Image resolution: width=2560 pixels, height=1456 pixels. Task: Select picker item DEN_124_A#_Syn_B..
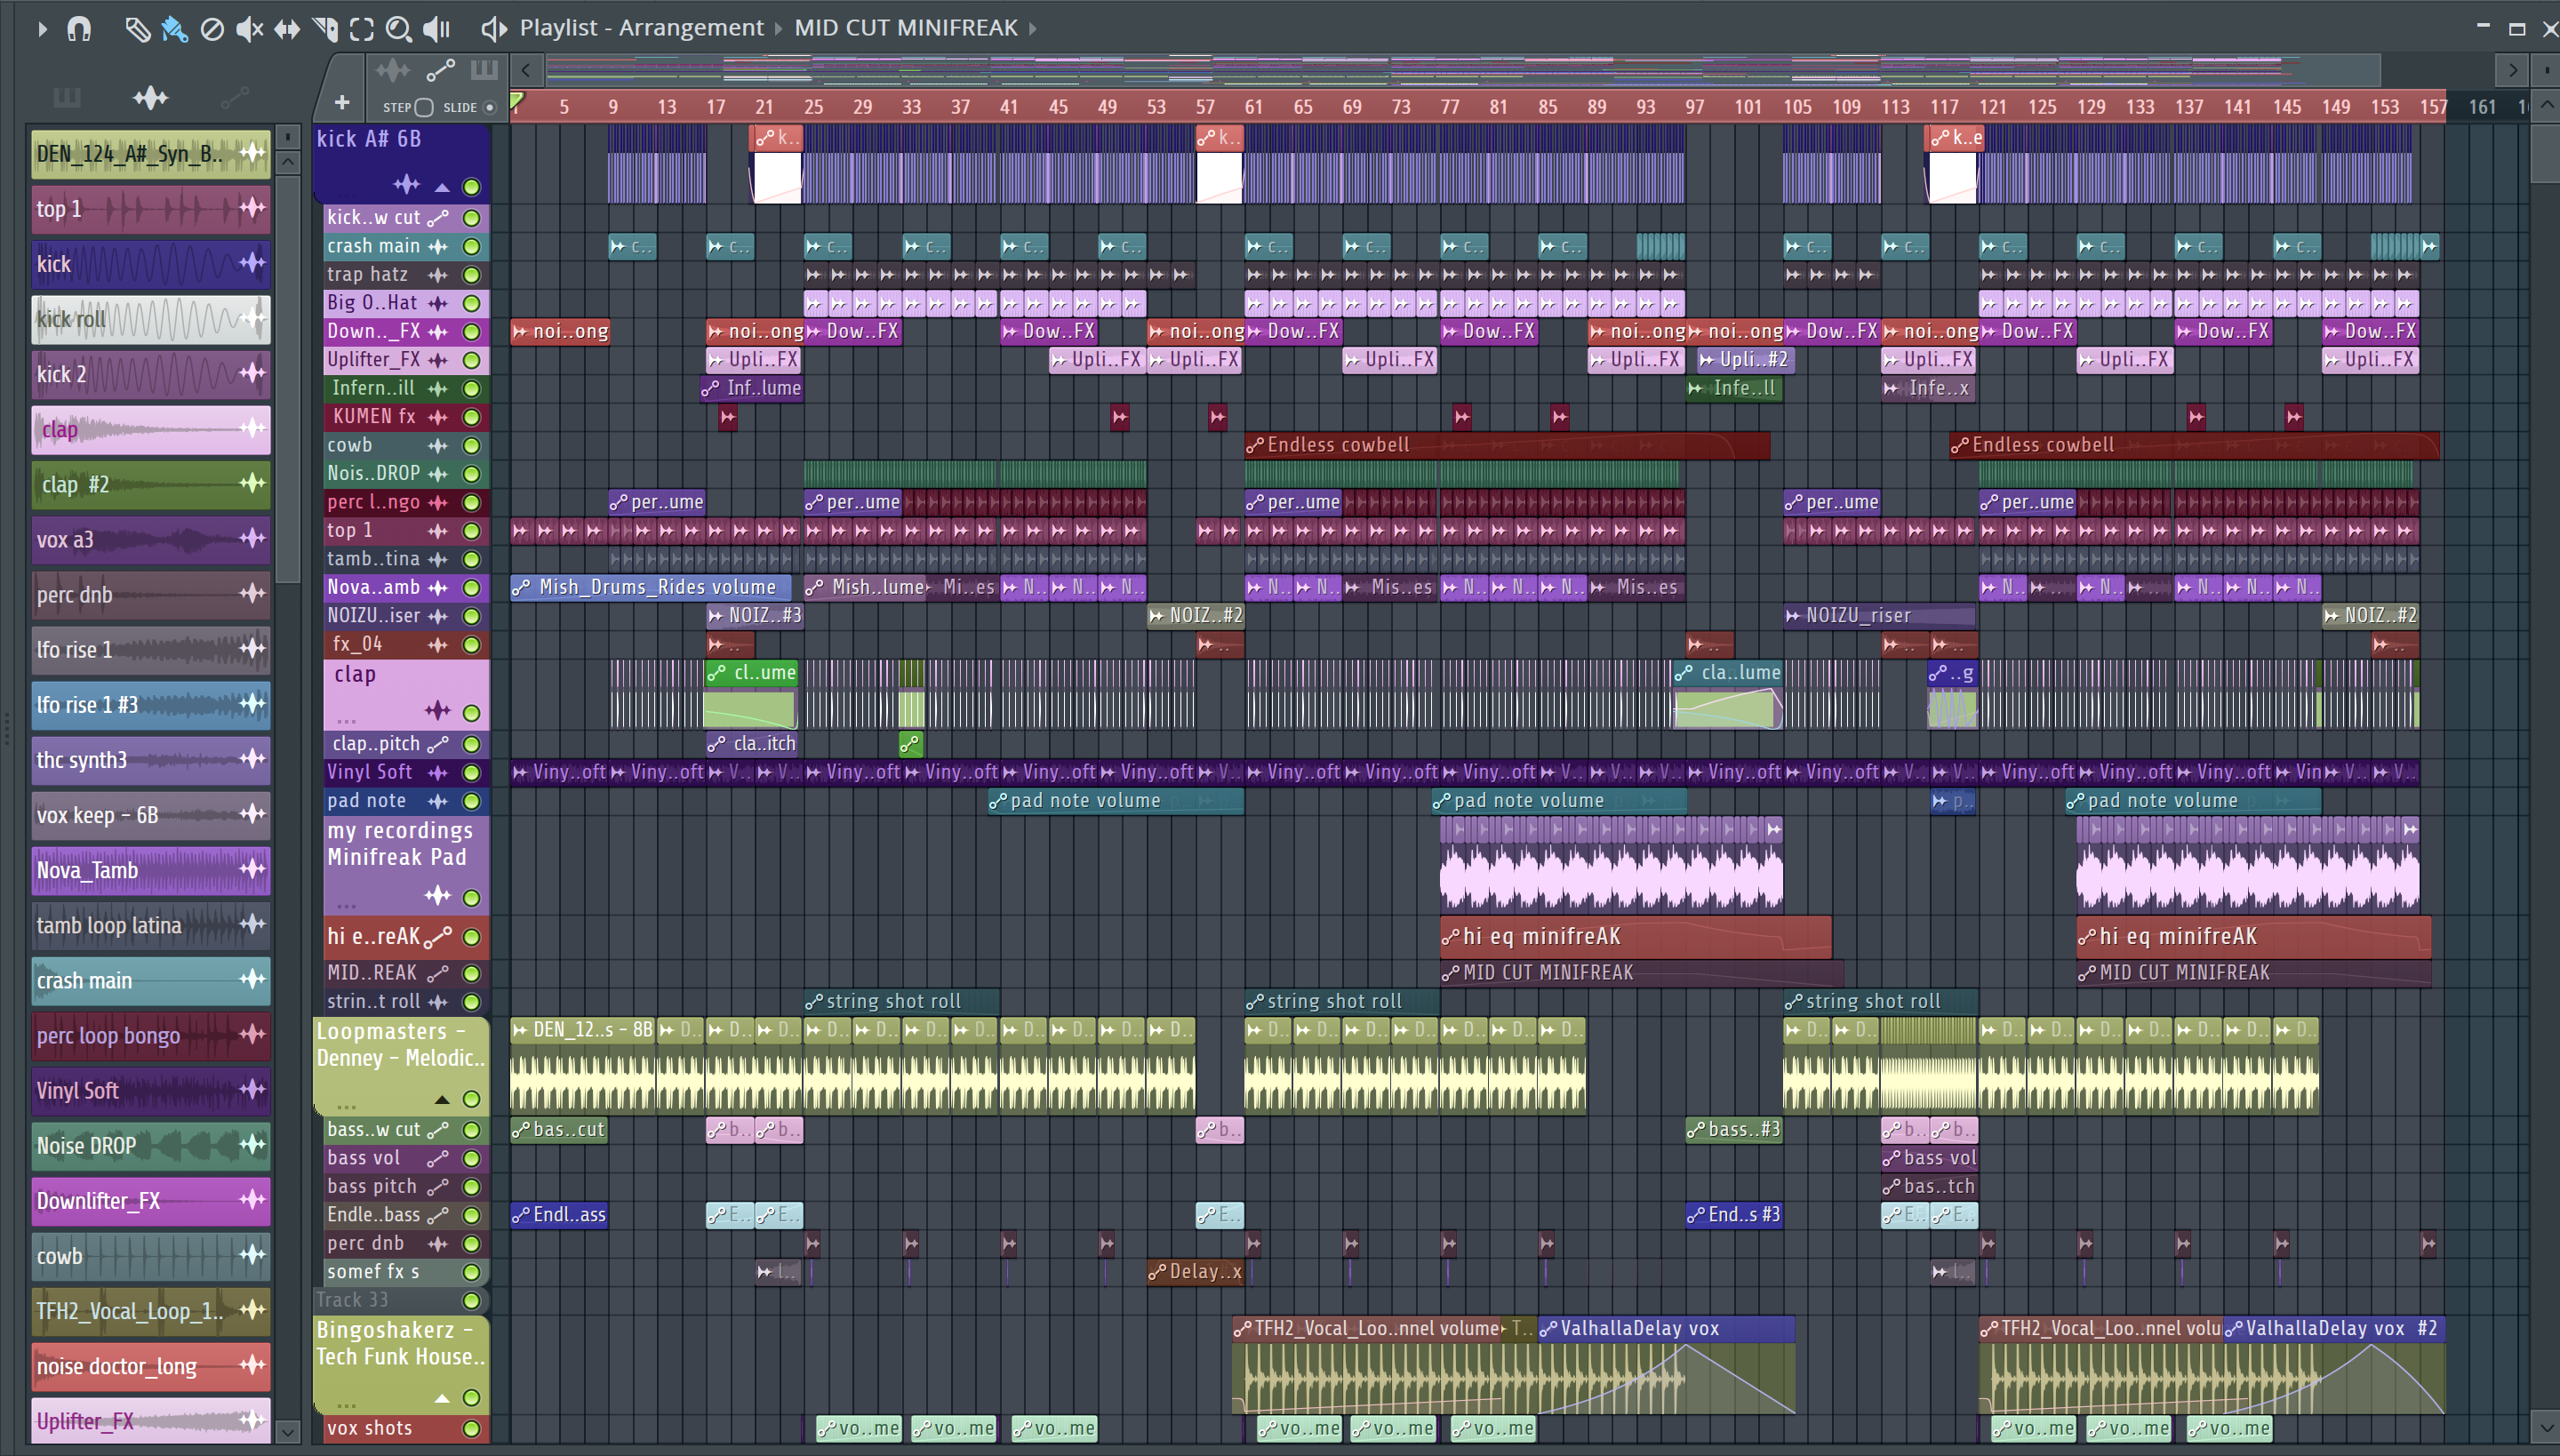(x=150, y=154)
